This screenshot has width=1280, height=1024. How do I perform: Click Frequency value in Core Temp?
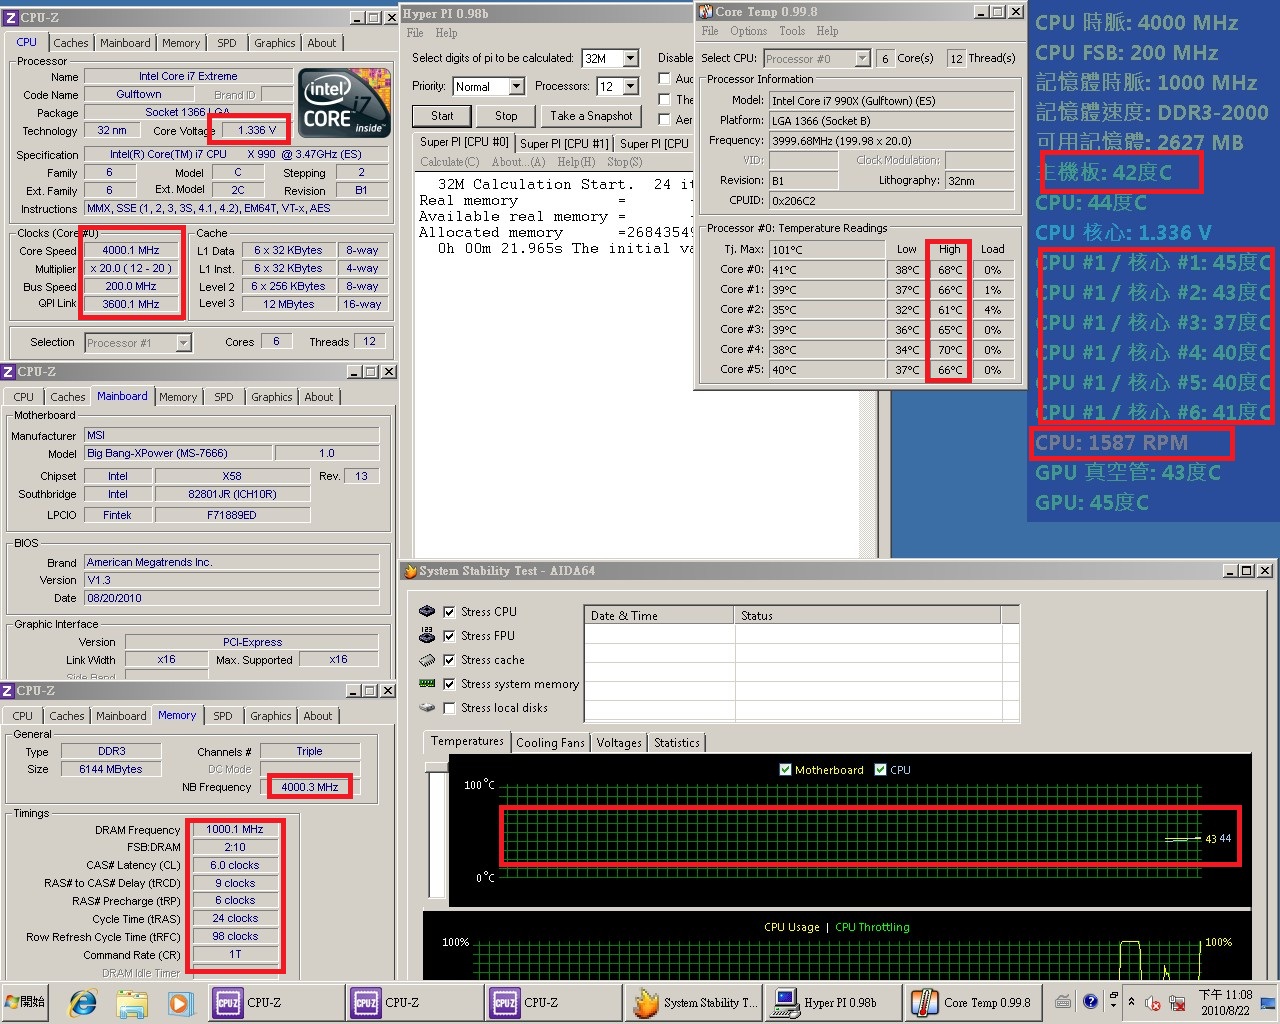(x=891, y=141)
